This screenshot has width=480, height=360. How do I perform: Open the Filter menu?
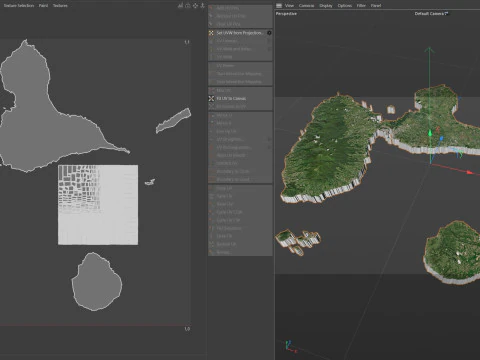(x=361, y=5)
